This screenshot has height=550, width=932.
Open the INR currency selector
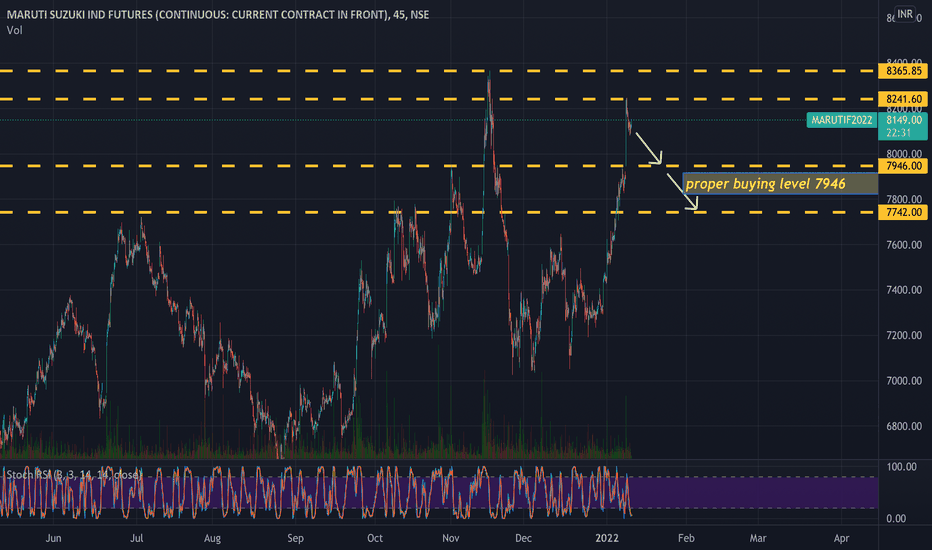tap(905, 14)
